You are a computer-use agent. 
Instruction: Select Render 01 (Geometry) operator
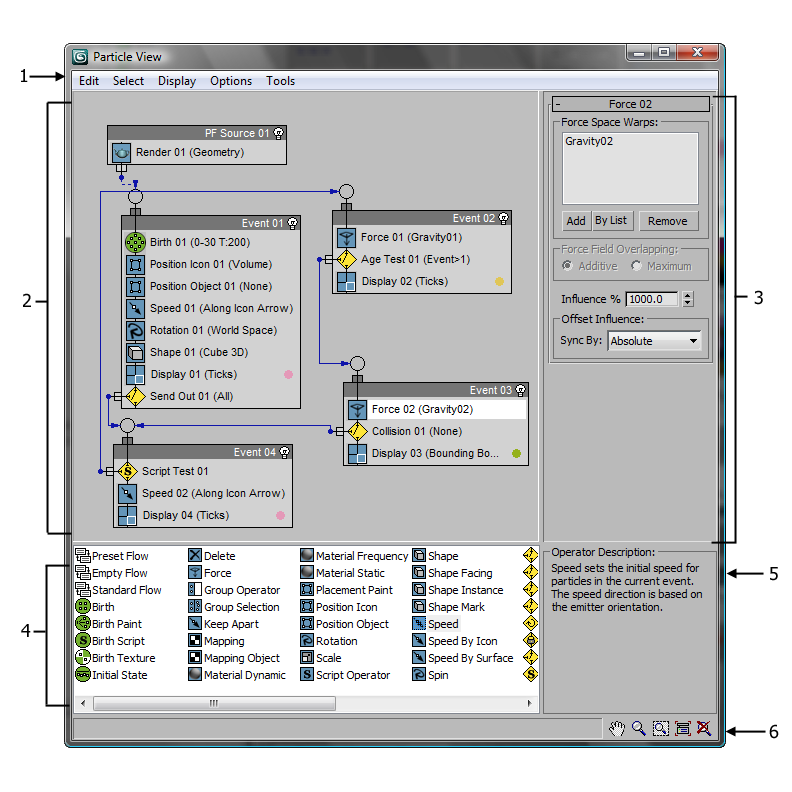coord(197,152)
